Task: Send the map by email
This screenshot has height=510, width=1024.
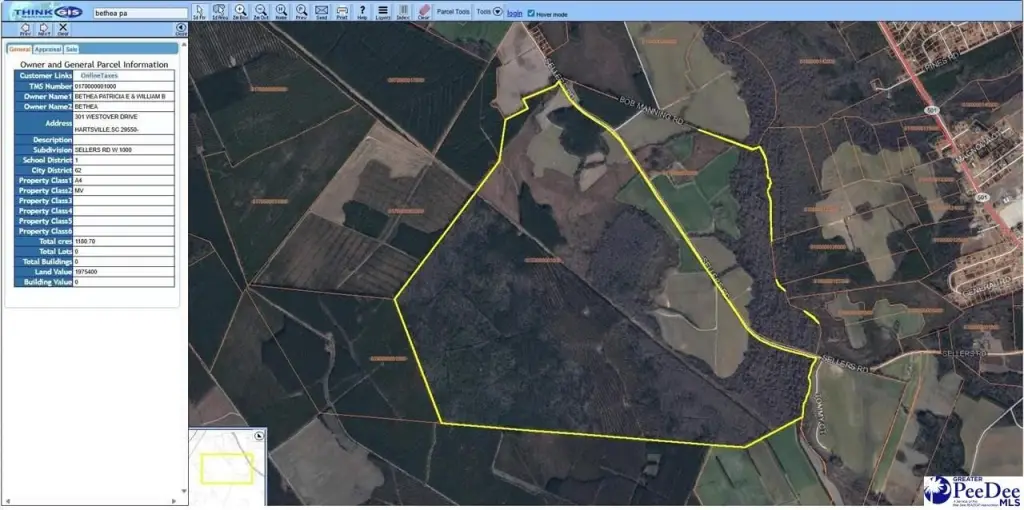Action: tap(321, 12)
